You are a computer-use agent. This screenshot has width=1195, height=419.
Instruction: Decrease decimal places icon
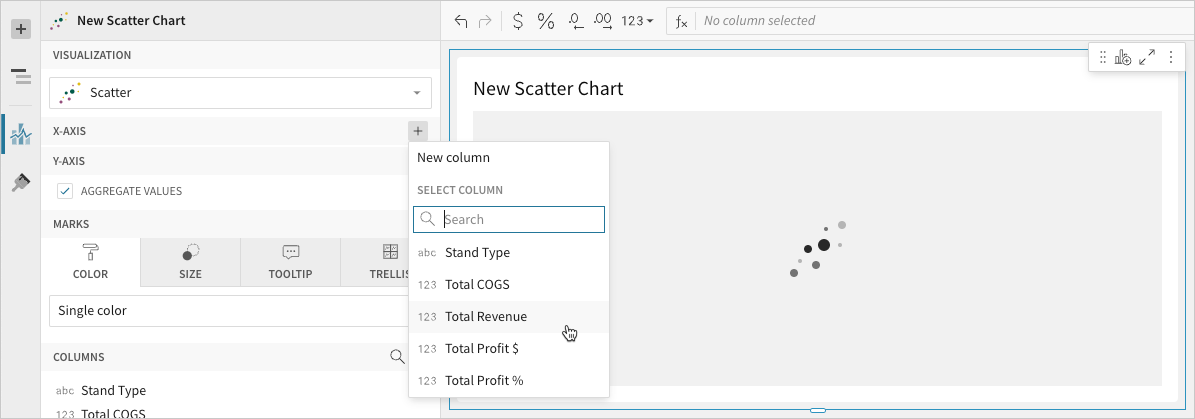click(x=576, y=21)
